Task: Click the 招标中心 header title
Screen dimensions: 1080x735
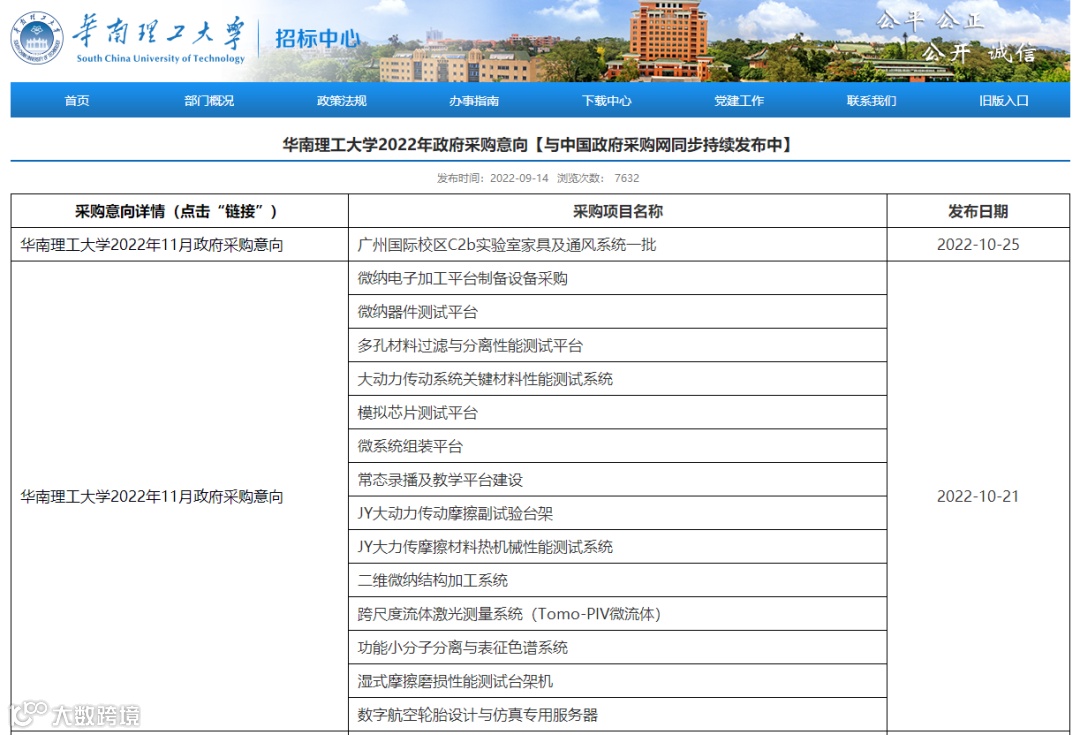Action: coord(318,39)
